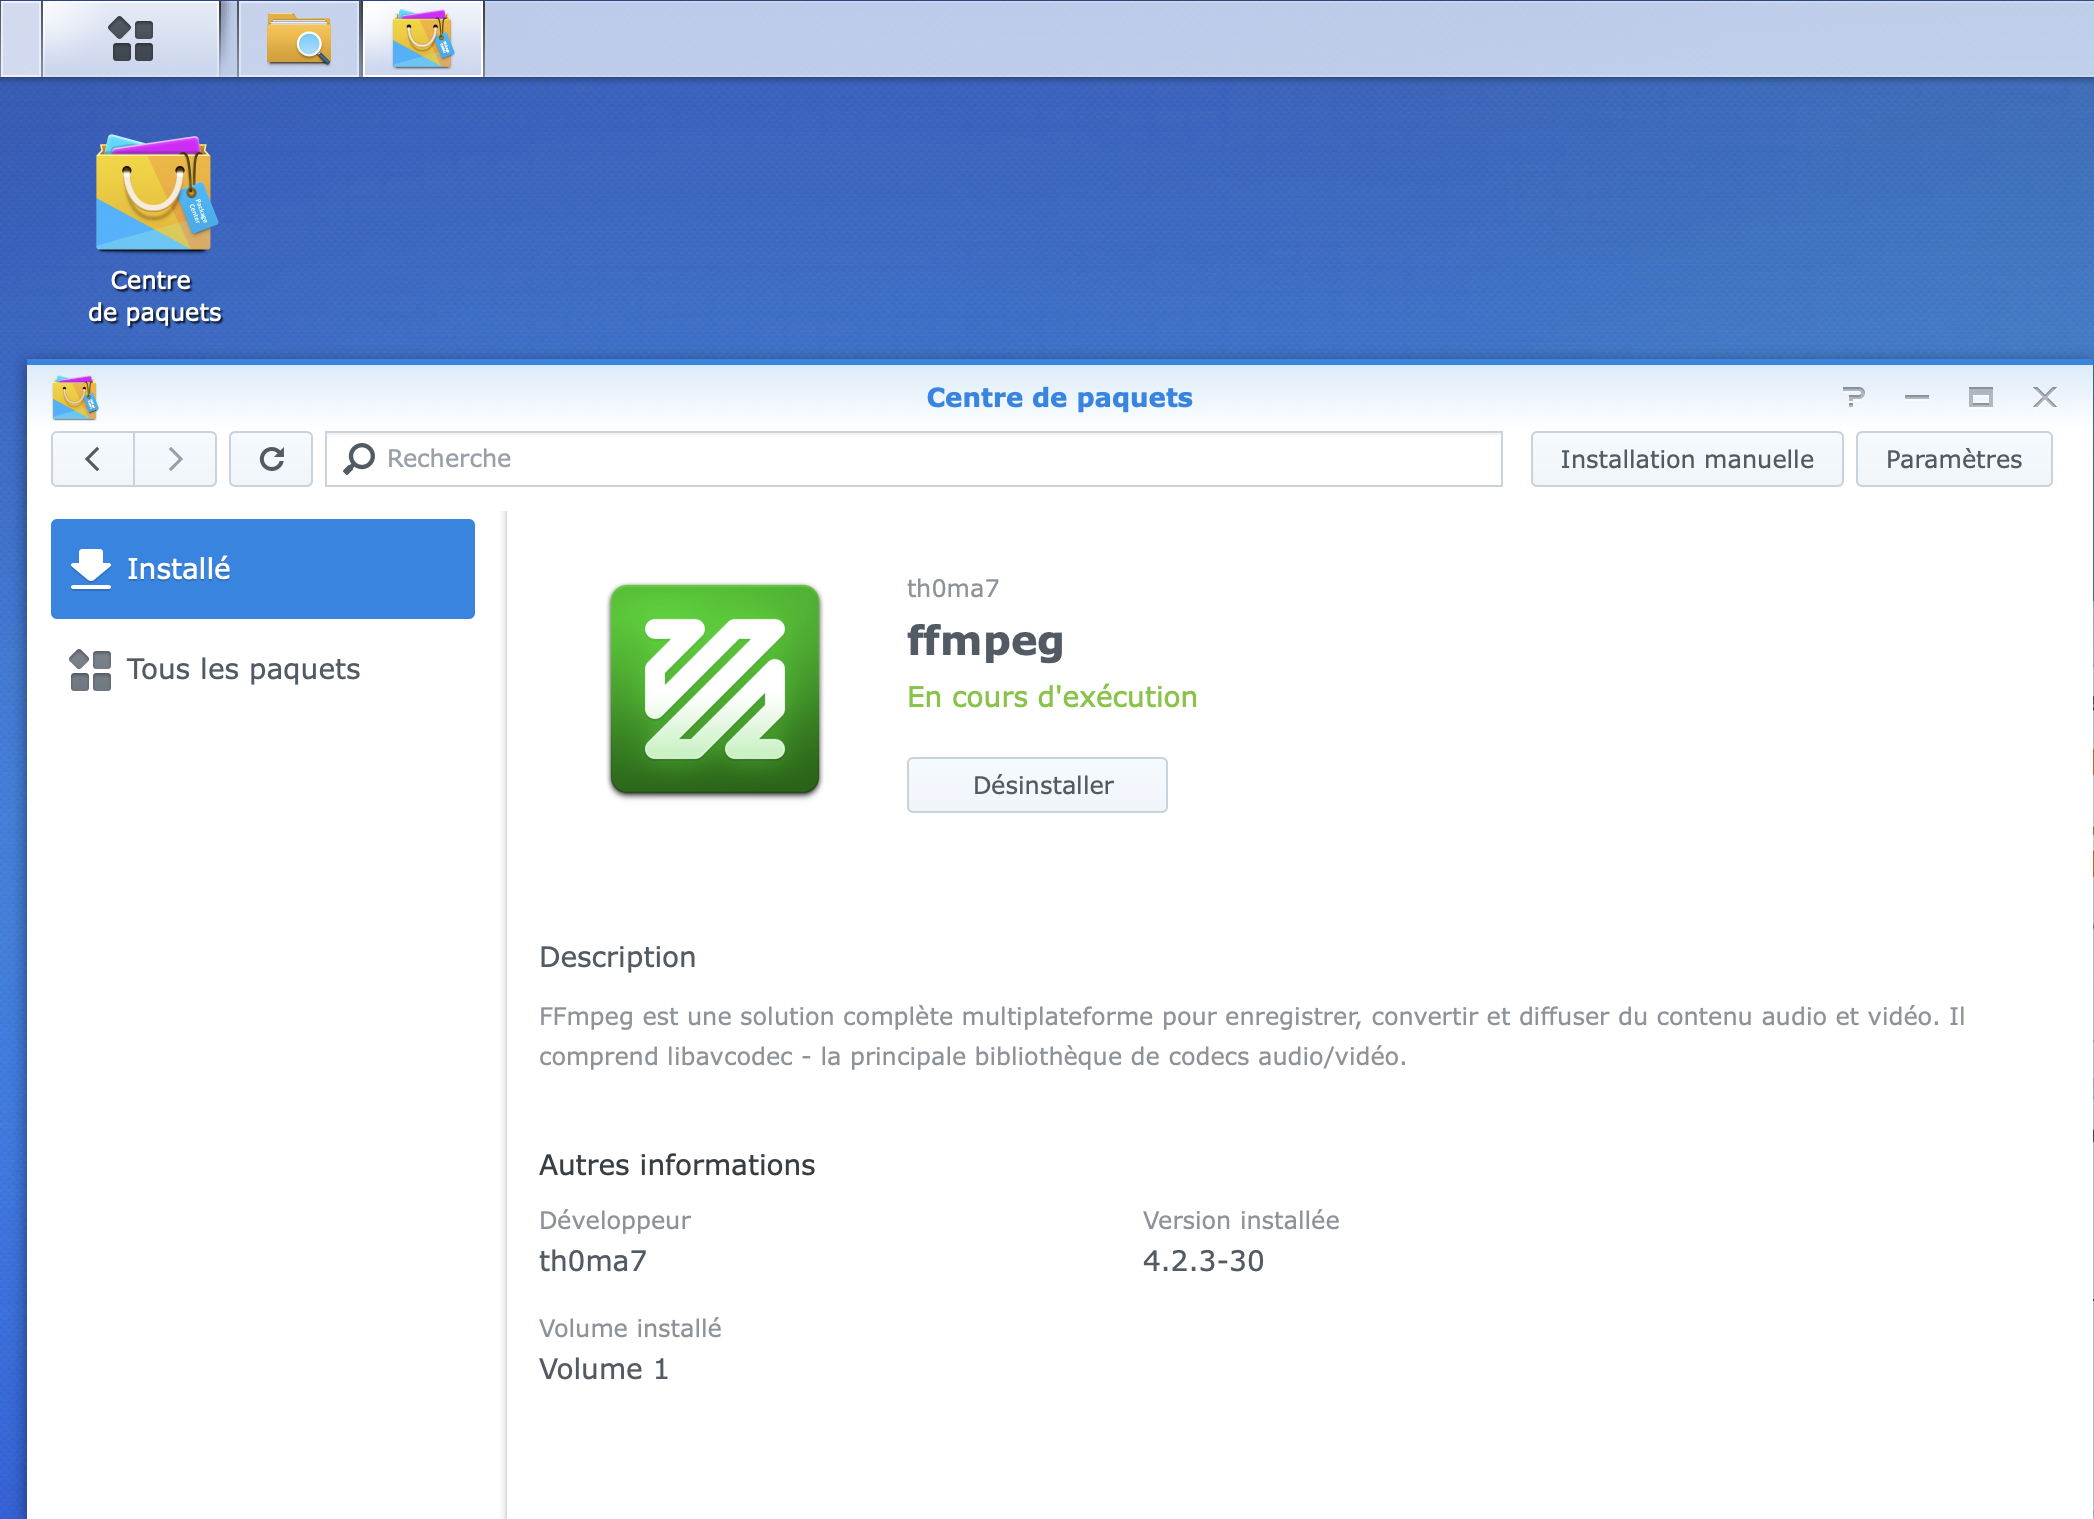The width and height of the screenshot is (2094, 1519).
Task: Click the th0ma7 developer label
Action: pos(950,589)
